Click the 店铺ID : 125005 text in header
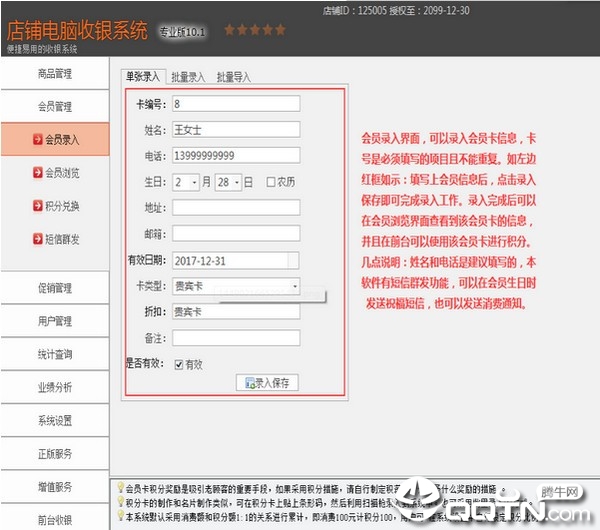 [x=355, y=11]
